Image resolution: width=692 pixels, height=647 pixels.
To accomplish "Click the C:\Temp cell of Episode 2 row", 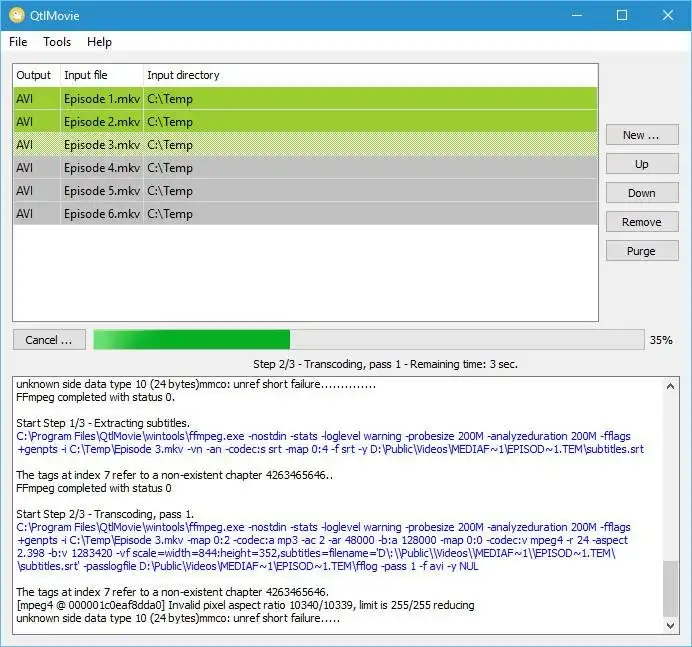I will pyautogui.click(x=370, y=122).
